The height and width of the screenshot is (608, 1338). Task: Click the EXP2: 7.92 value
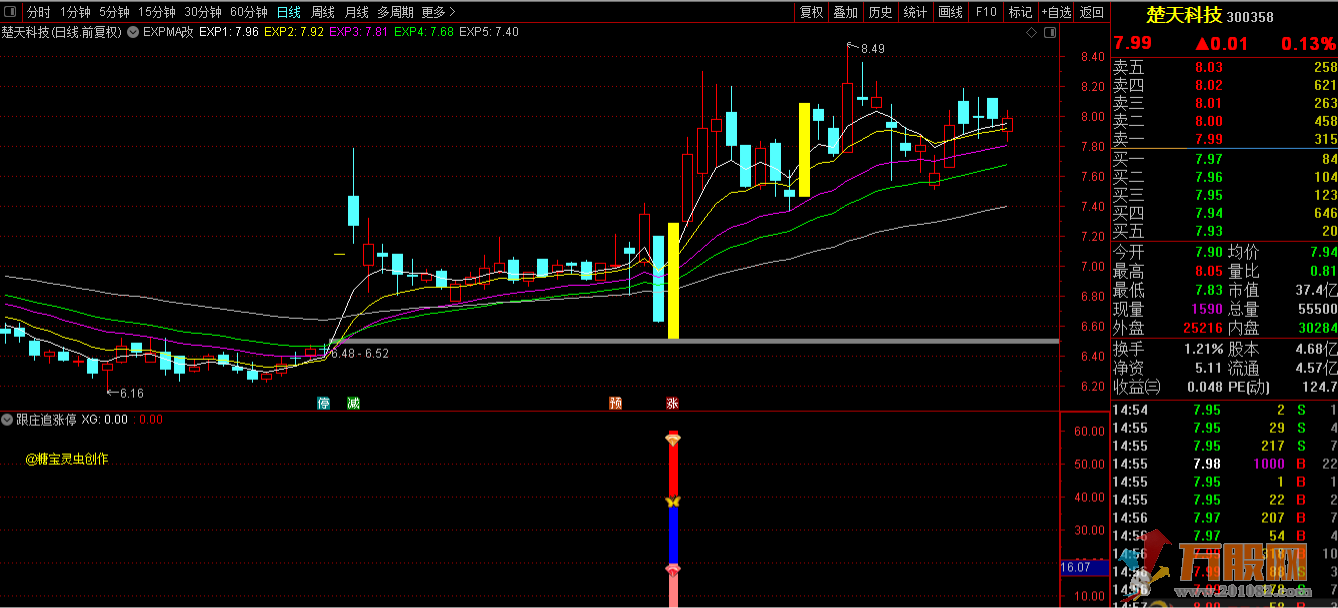point(294,32)
